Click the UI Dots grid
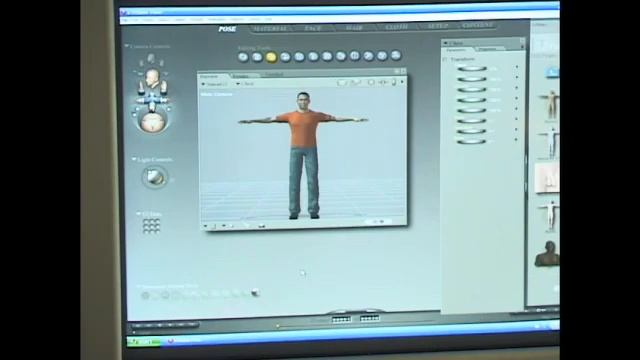Viewport: 640px width, 360px height. [151, 226]
